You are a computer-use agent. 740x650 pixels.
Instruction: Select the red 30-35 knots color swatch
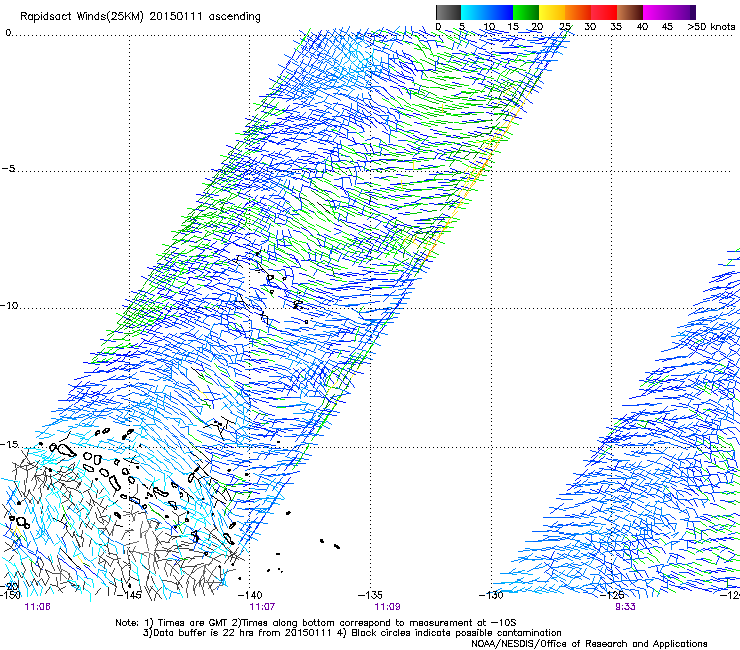[x=604, y=12]
